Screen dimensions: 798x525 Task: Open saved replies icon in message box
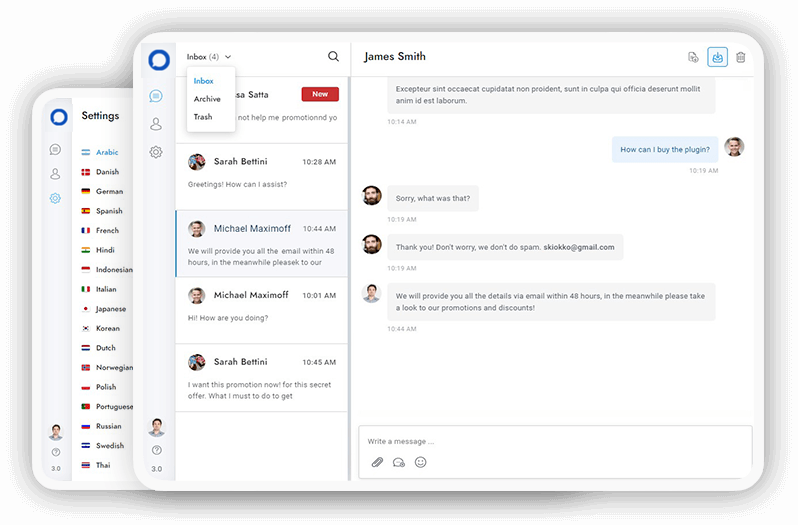(398, 462)
